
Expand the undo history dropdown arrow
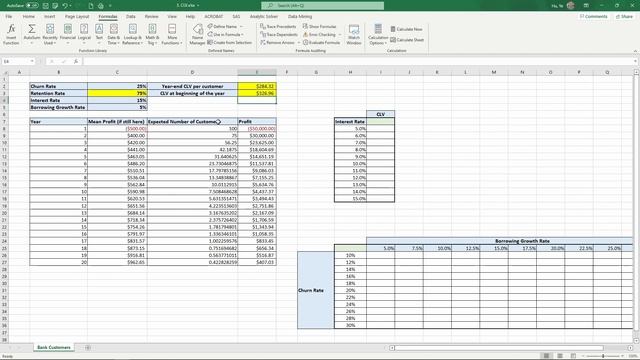(x=71, y=6)
